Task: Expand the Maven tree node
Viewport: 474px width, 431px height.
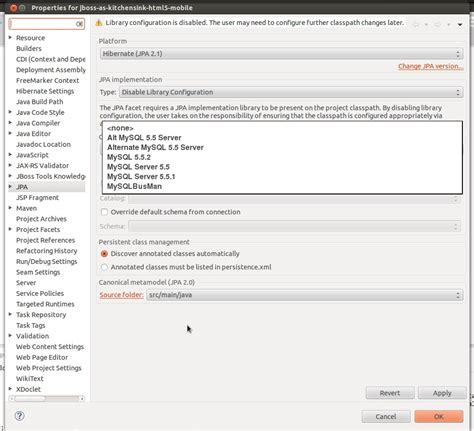Action: point(10,208)
